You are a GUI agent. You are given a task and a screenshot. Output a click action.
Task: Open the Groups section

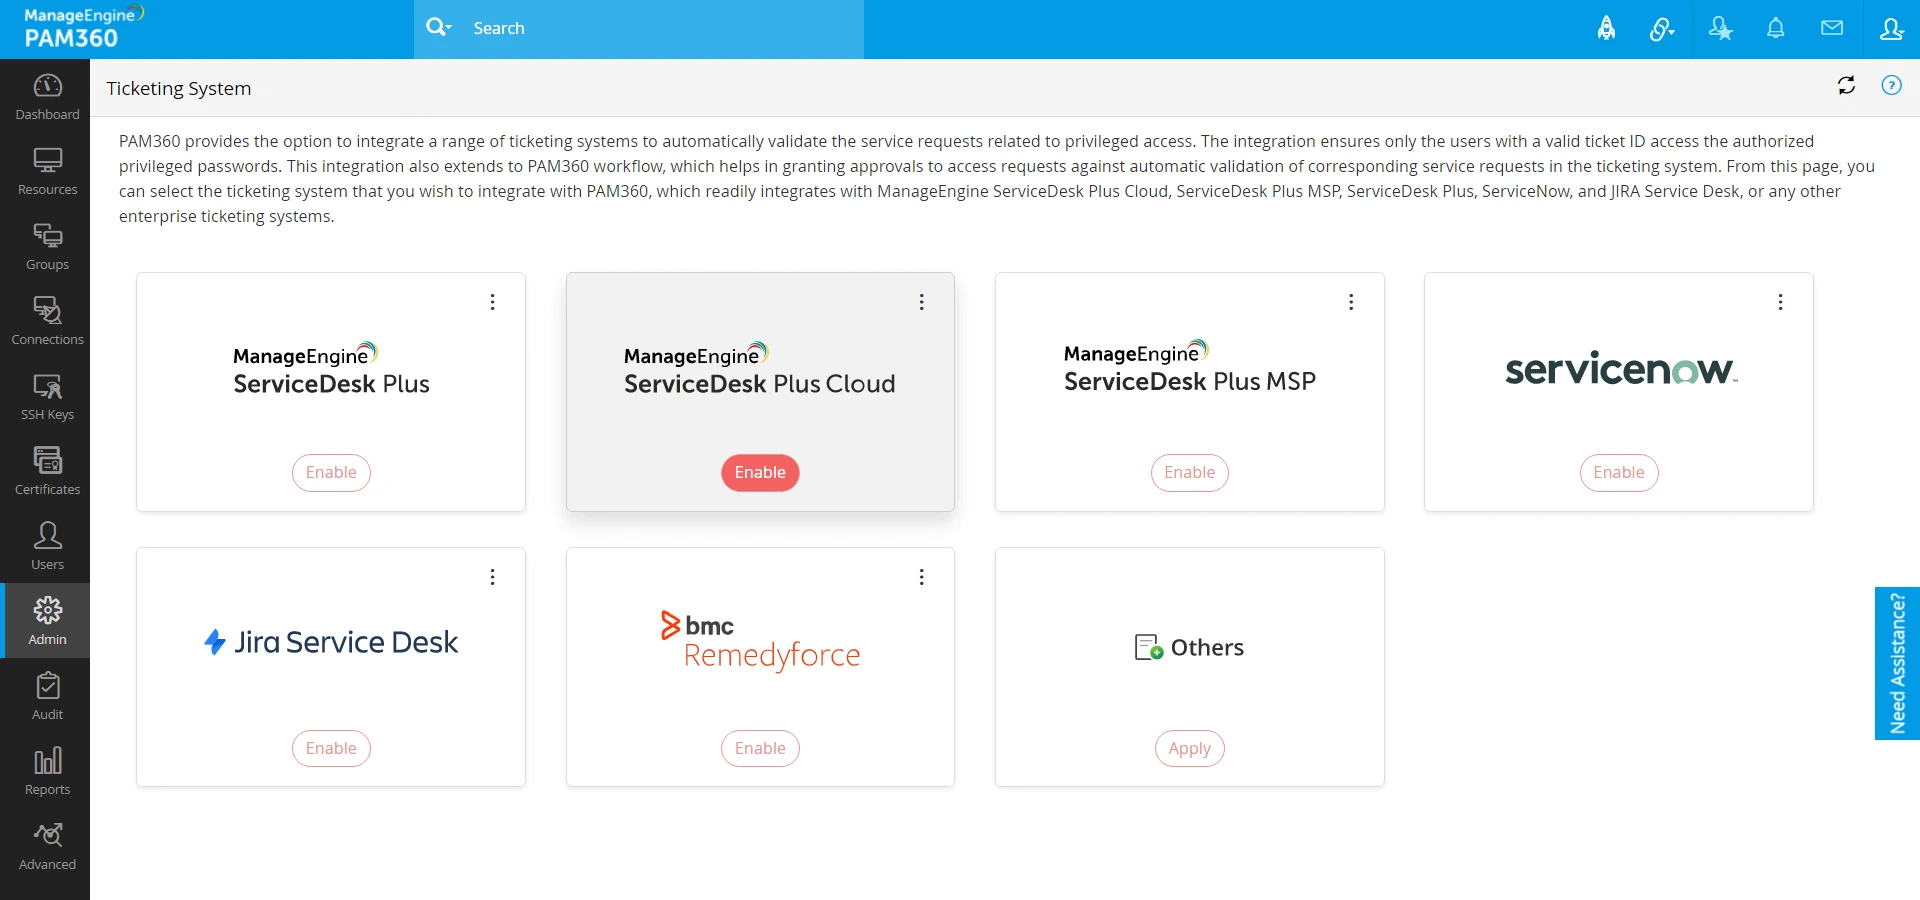[x=46, y=245]
